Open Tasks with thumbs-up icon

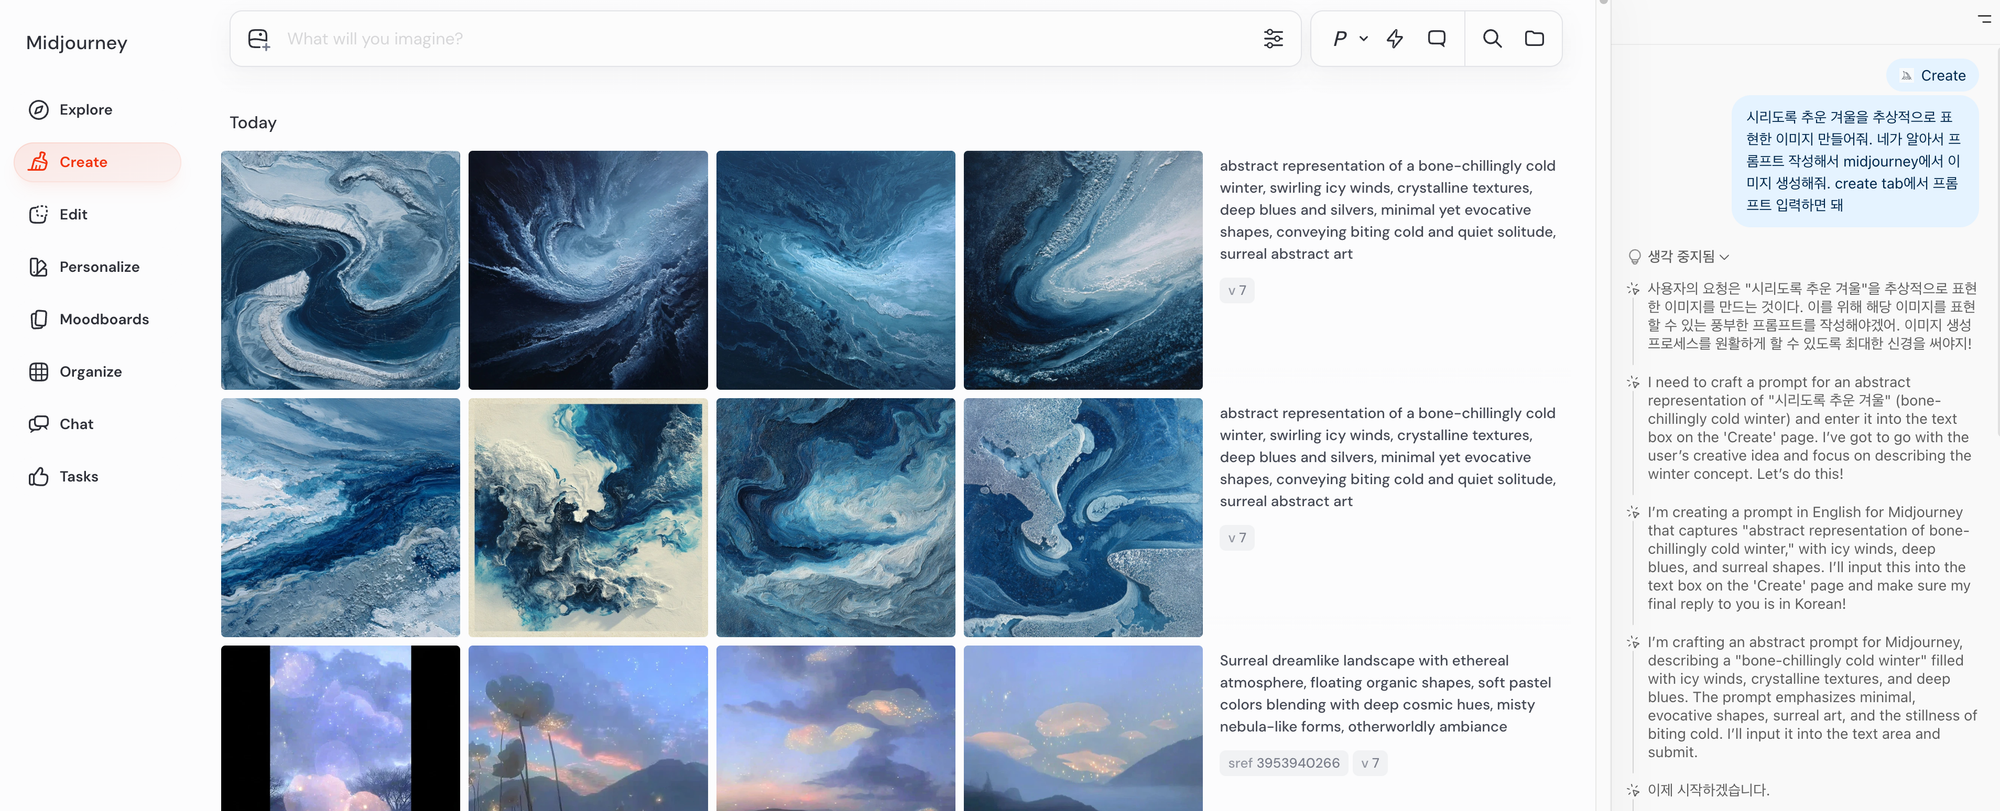[78, 477]
